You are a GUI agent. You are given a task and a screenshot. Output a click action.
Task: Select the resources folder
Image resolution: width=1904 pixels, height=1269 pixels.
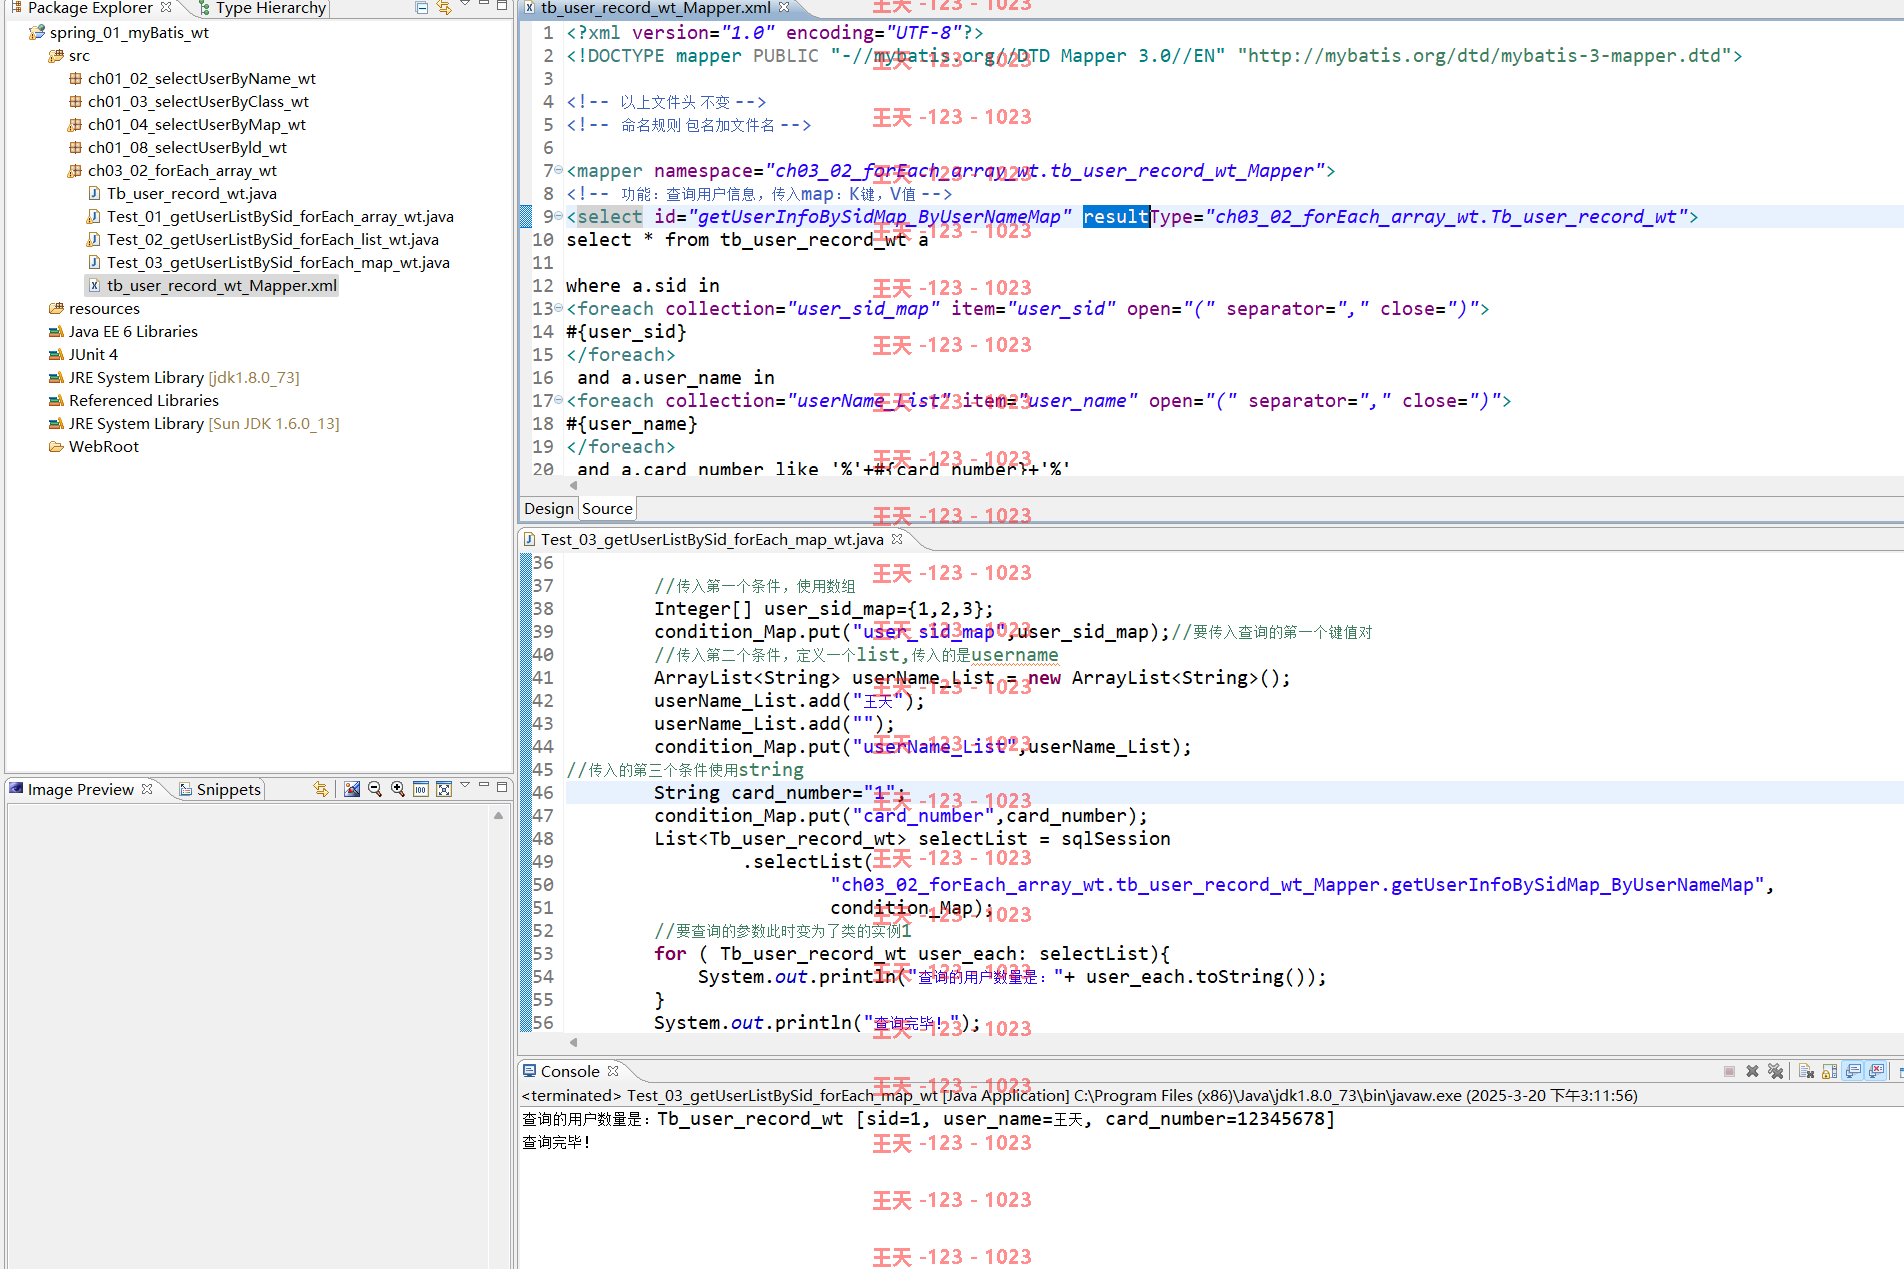(104, 308)
